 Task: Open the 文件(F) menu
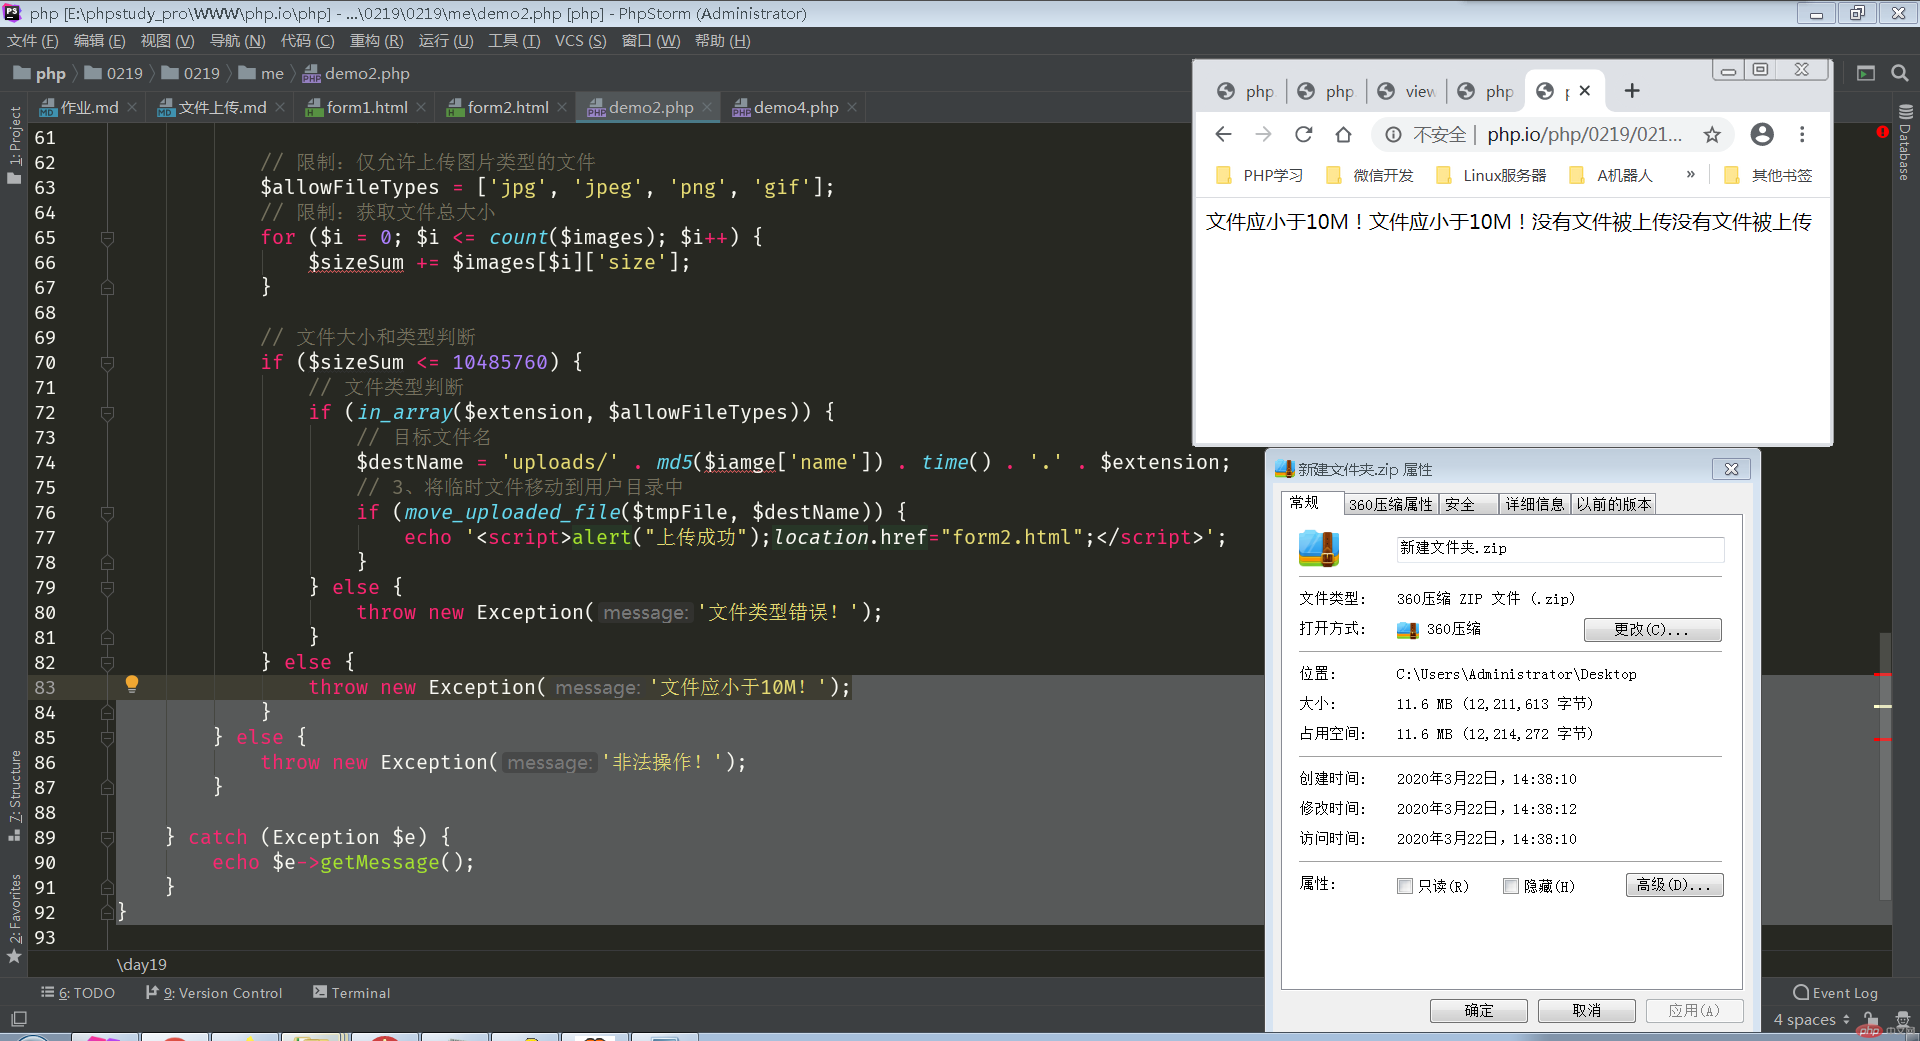point(32,41)
